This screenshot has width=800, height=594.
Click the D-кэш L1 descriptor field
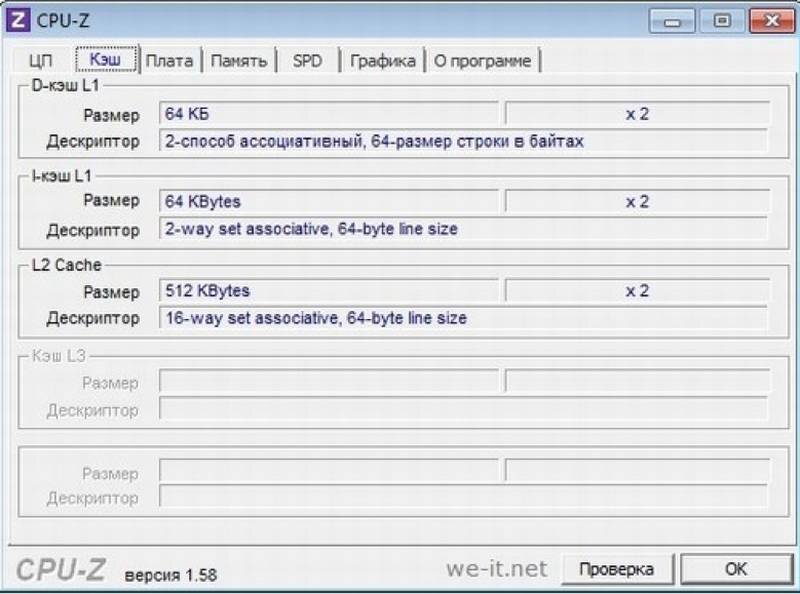pyautogui.click(x=463, y=141)
